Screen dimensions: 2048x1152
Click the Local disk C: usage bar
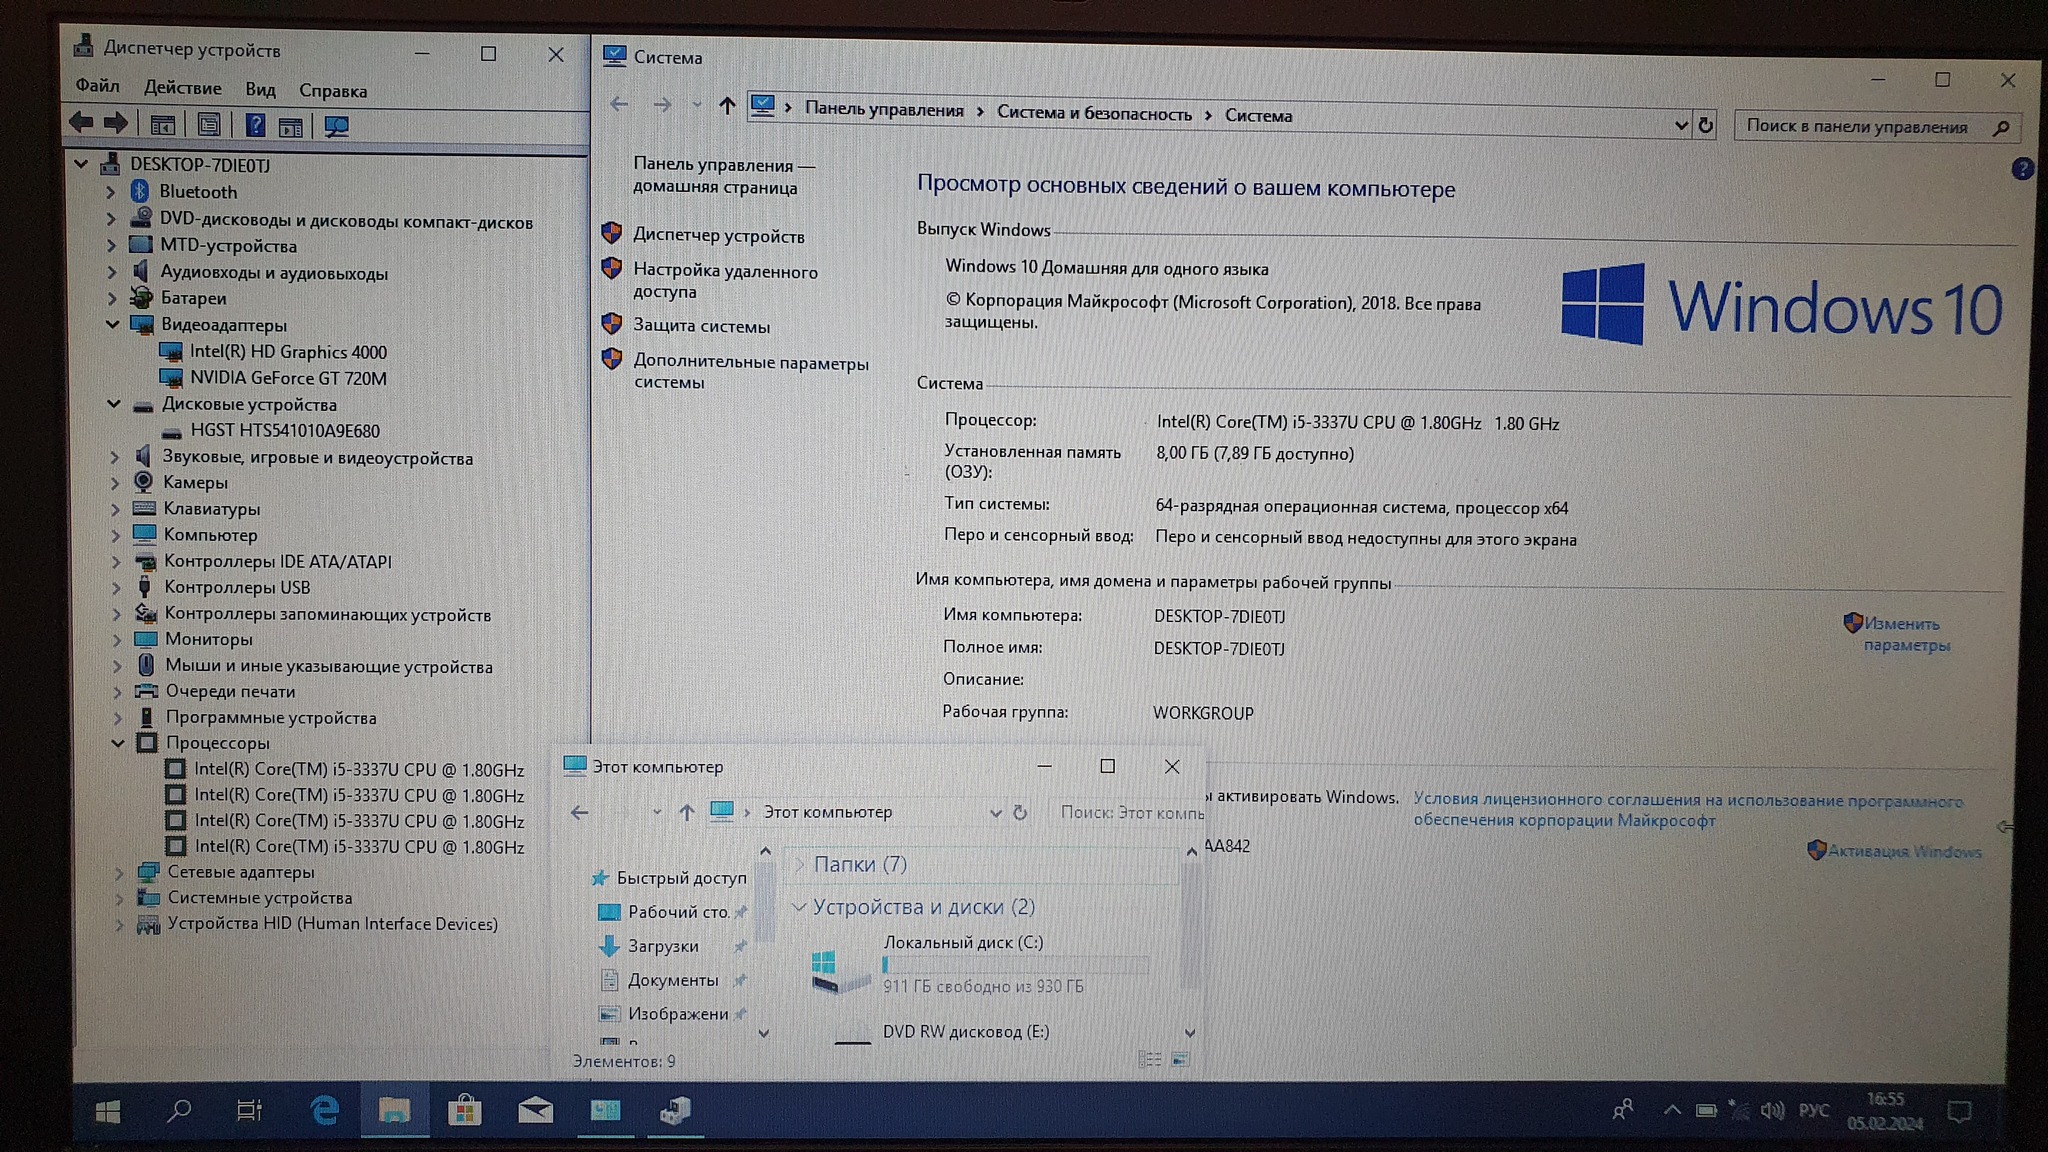point(1015,965)
